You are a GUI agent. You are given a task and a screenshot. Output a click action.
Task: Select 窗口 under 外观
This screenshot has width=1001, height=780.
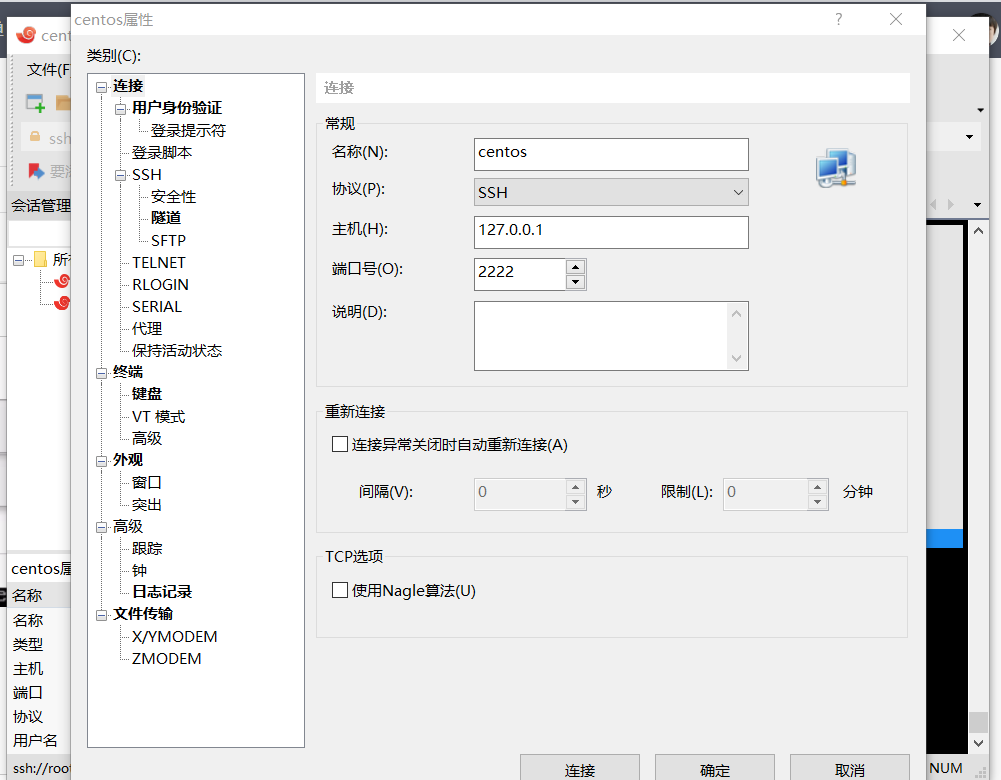point(147,483)
